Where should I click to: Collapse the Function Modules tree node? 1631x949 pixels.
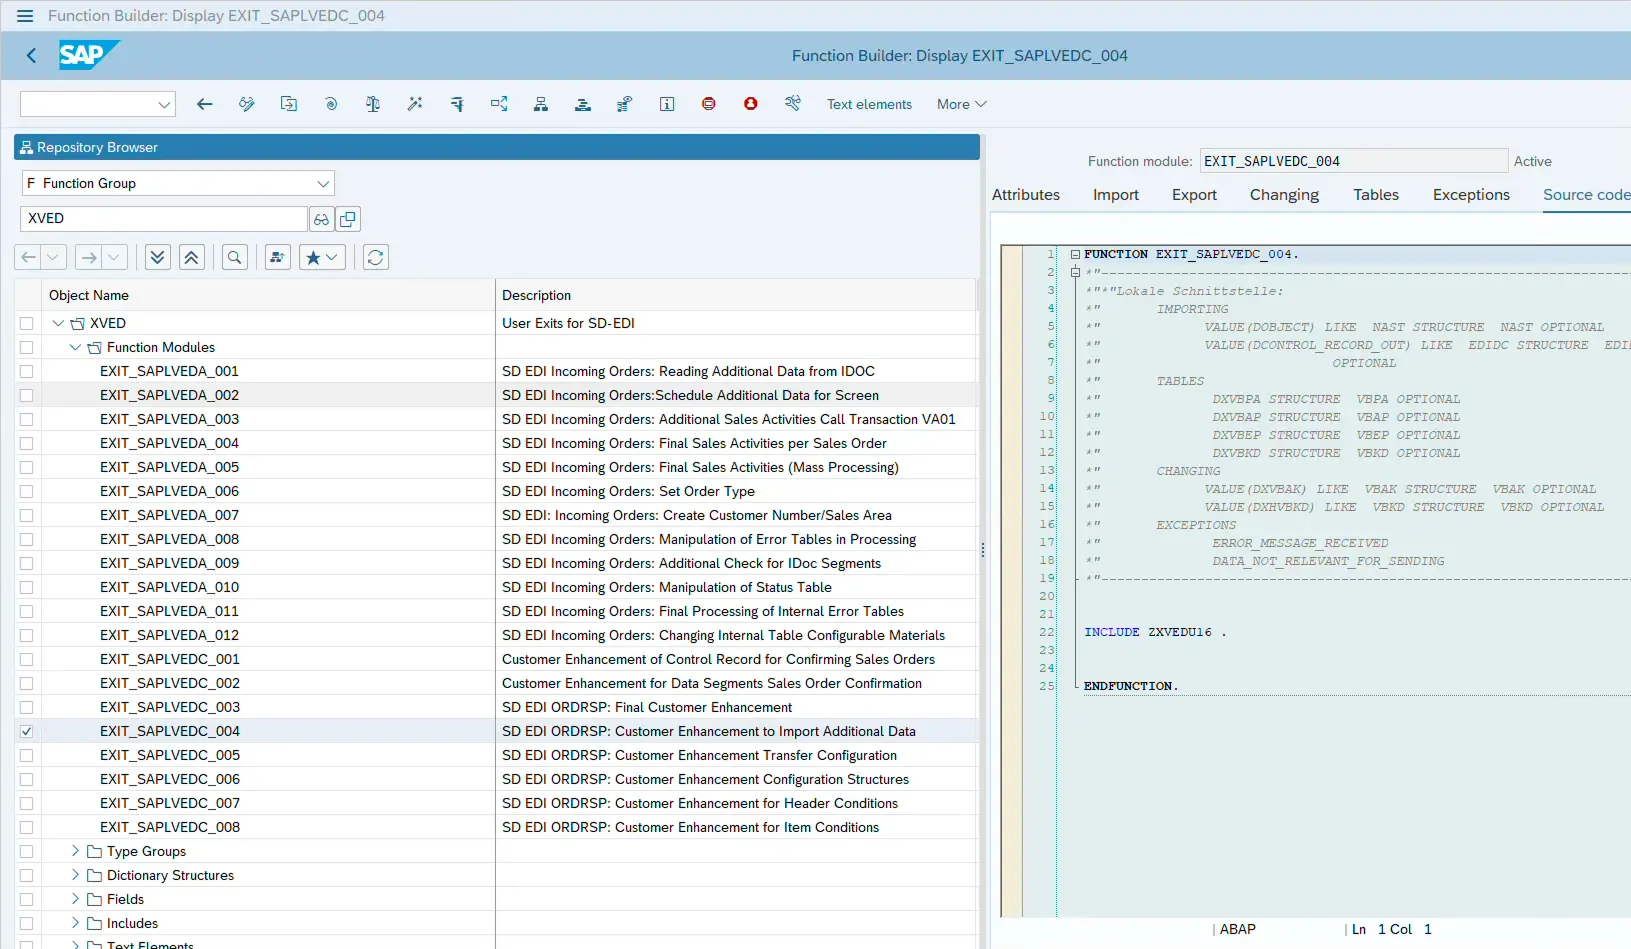[75, 347]
